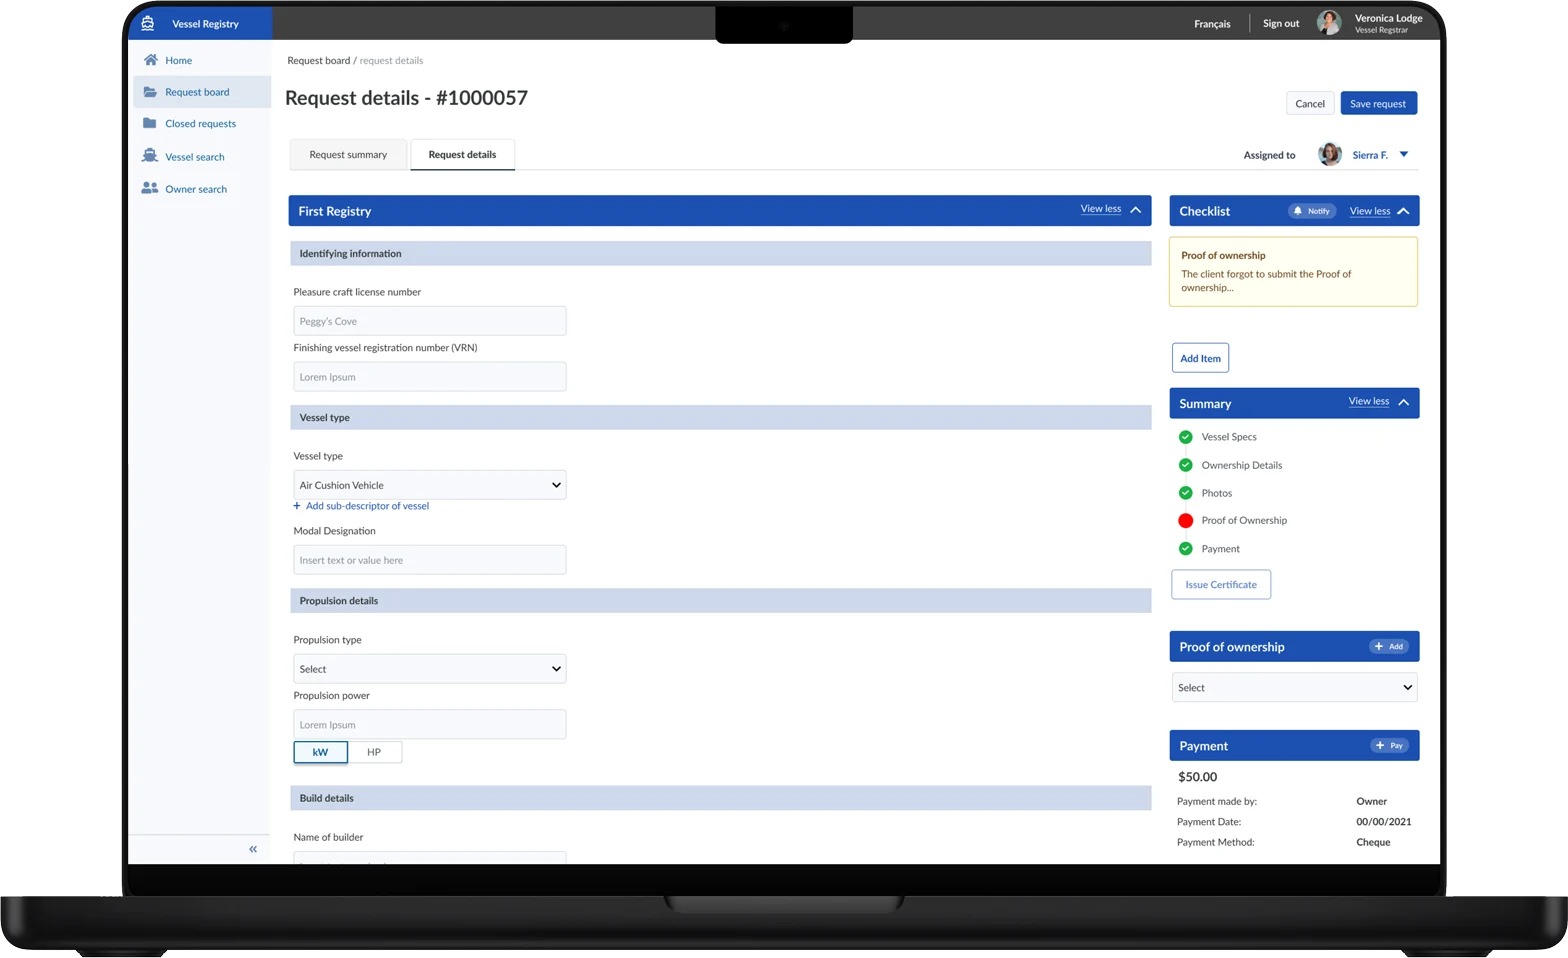
Task: Open the Proof of ownership Select dropdown
Action: [x=1295, y=688]
